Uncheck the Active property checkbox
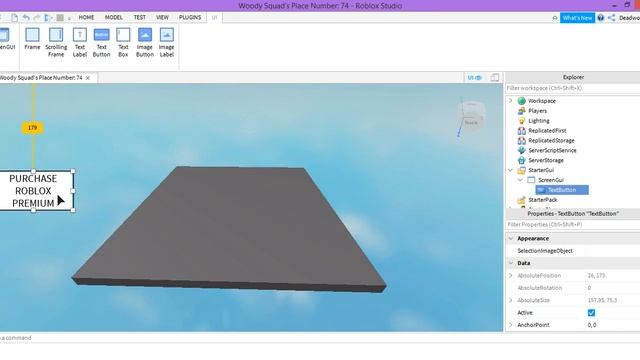The height and width of the screenshot is (360, 640). click(x=591, y=313)
